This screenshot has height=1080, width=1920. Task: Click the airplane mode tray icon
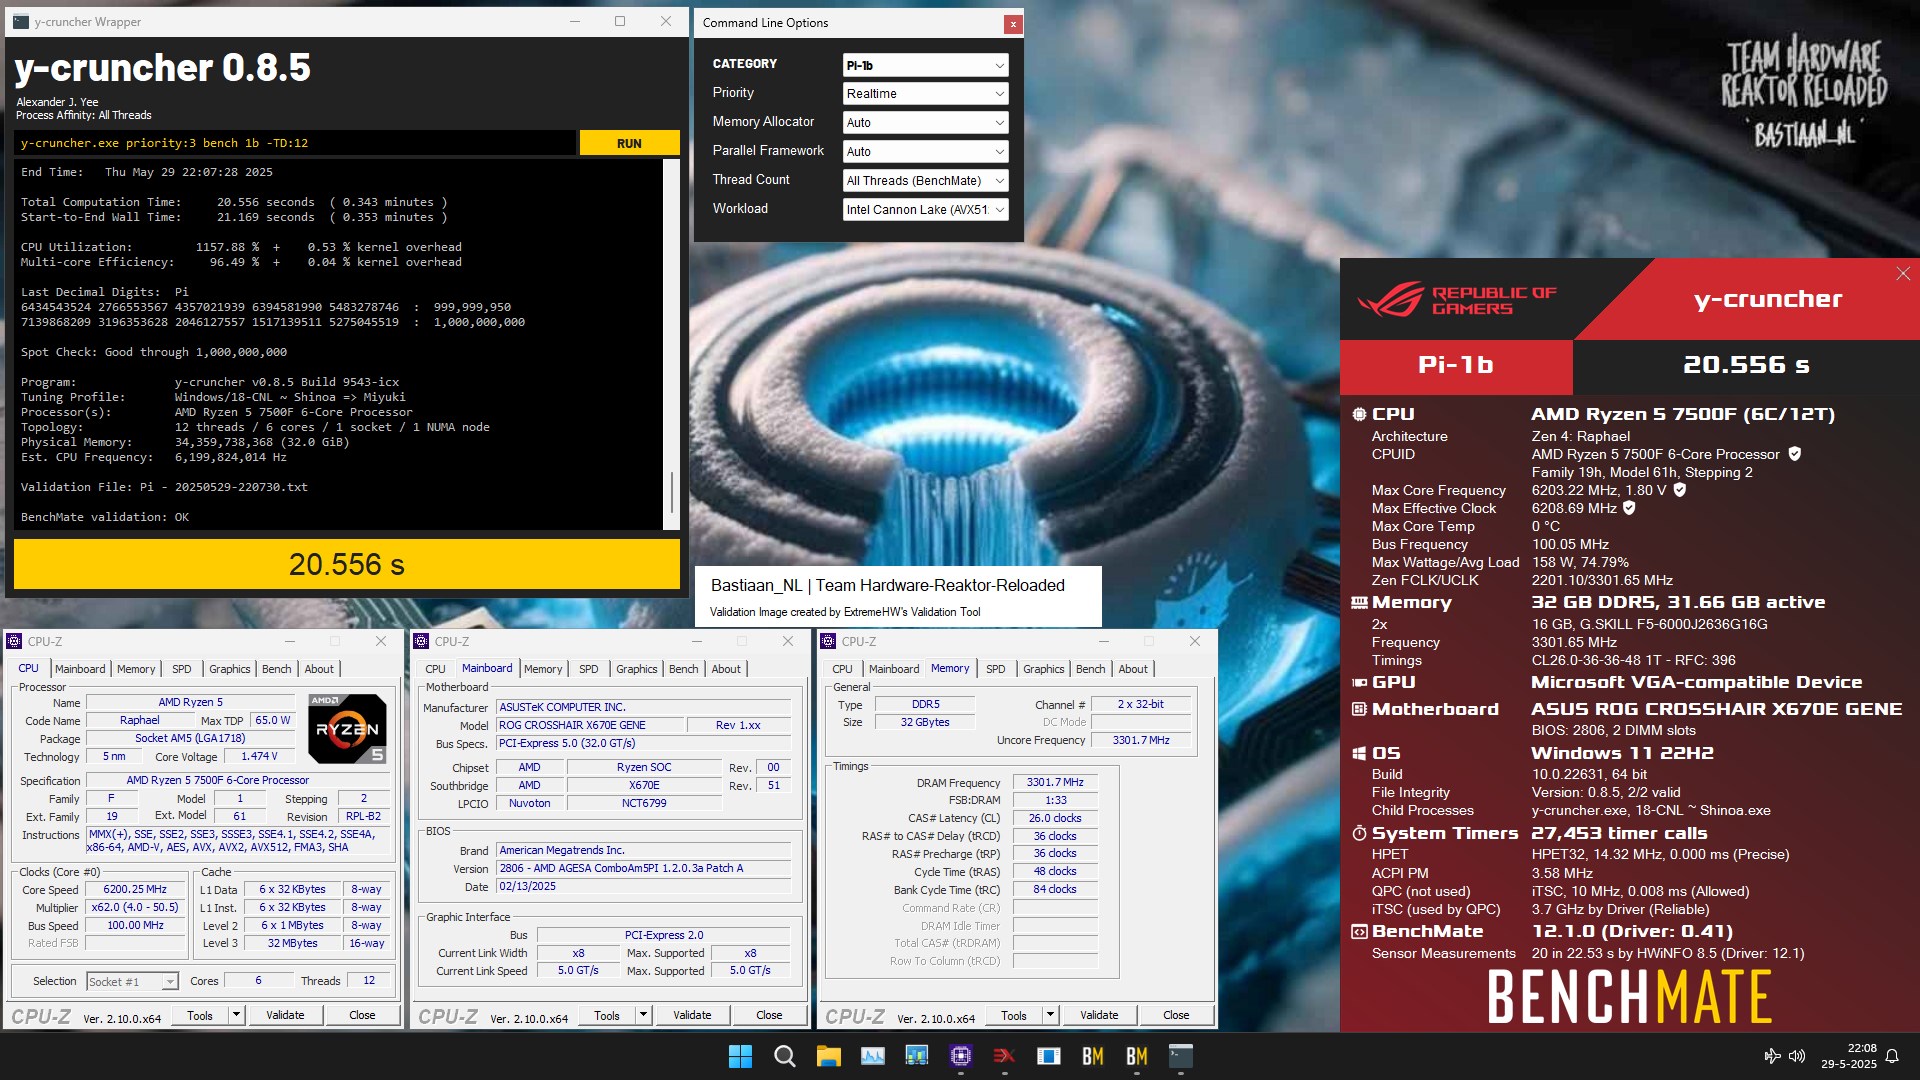point(1772,1056)
